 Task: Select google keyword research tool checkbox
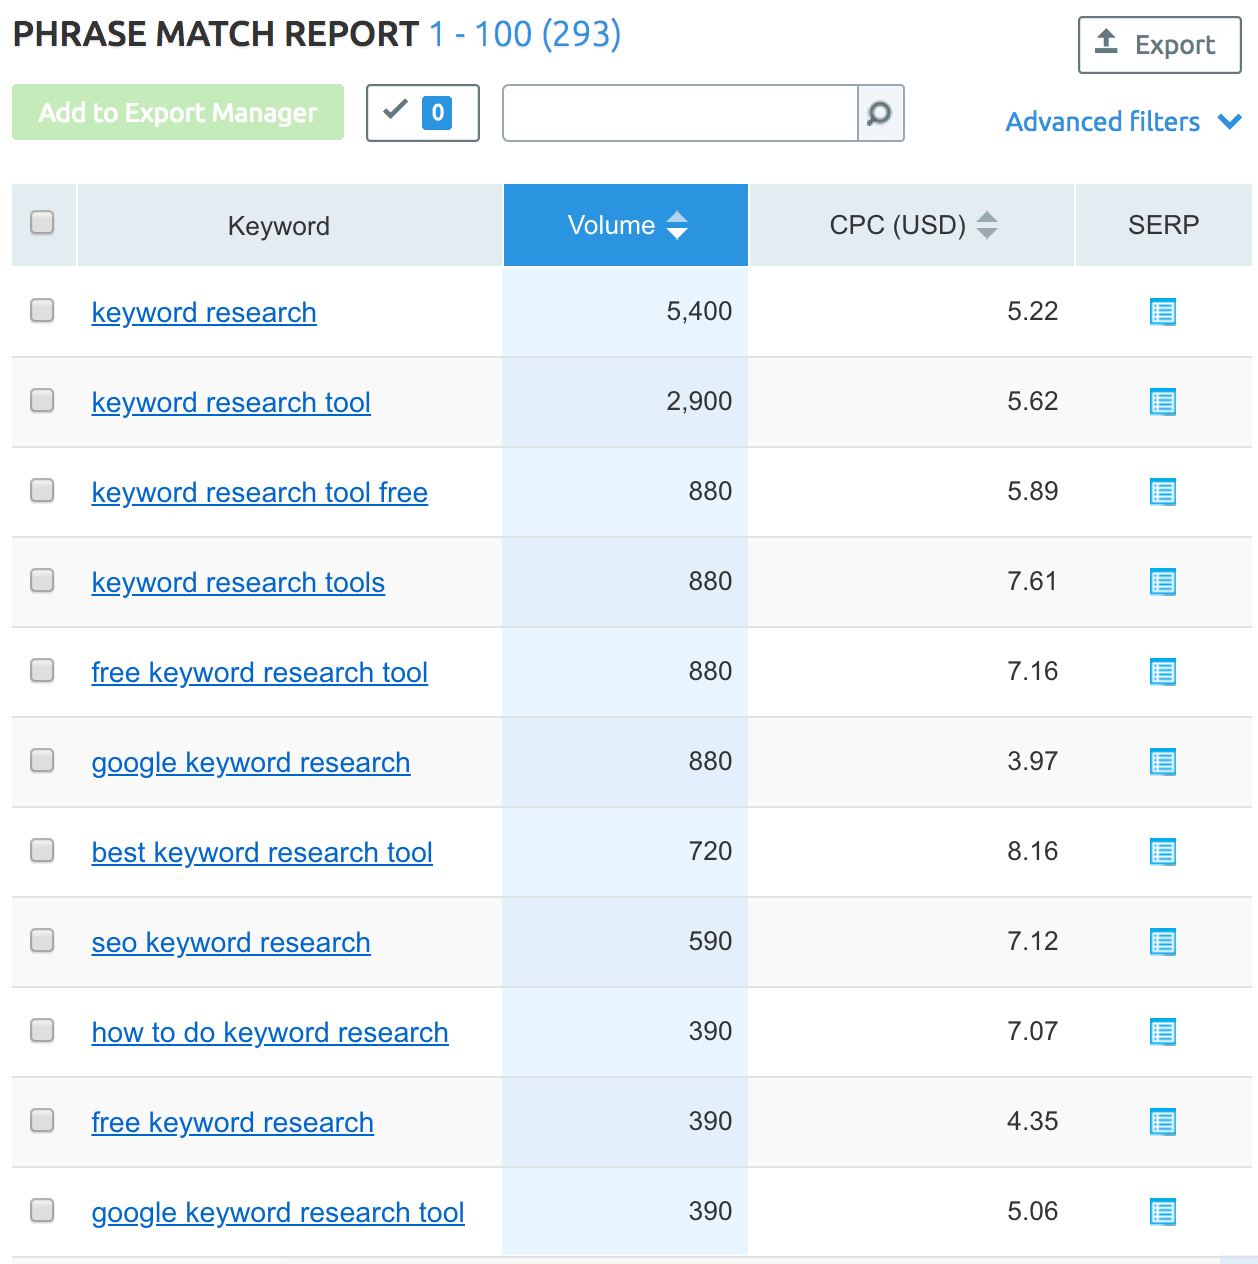coord(42,1210)
